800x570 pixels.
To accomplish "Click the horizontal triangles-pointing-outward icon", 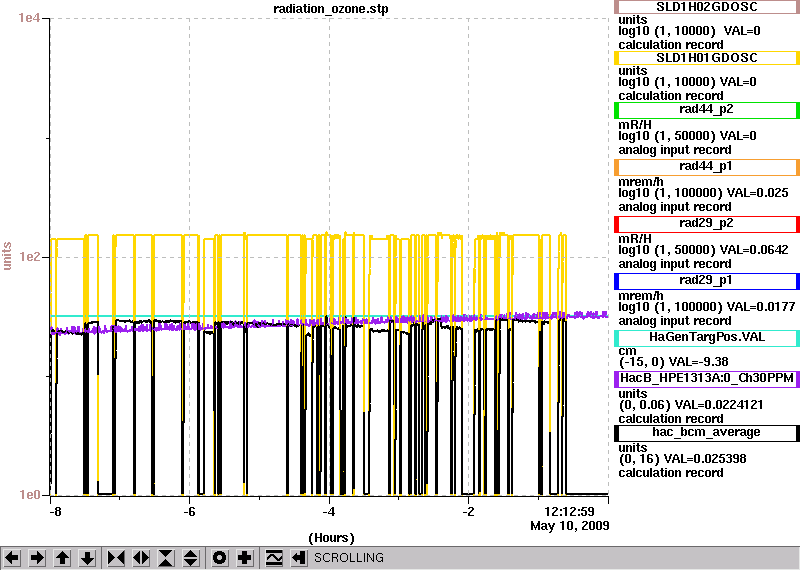I will click(141, 558).
